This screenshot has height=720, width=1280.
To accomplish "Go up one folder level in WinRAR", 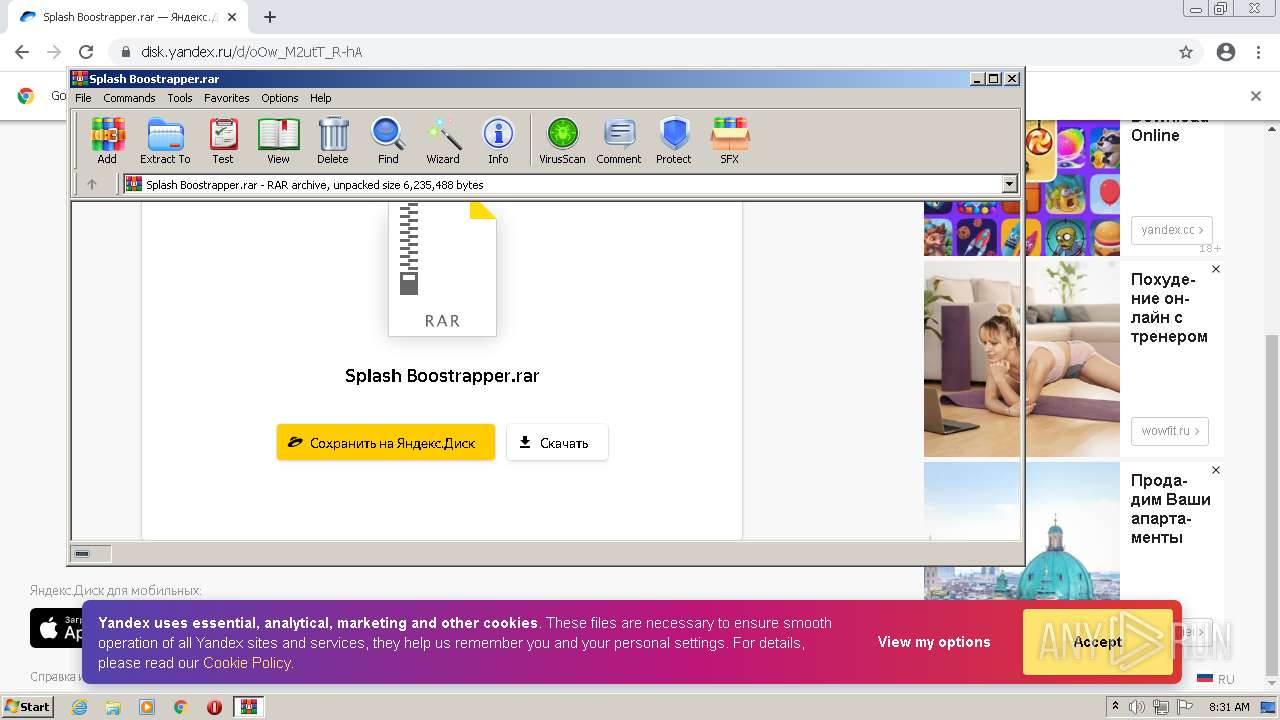I will pyautogui.click(x=92, y=184).
